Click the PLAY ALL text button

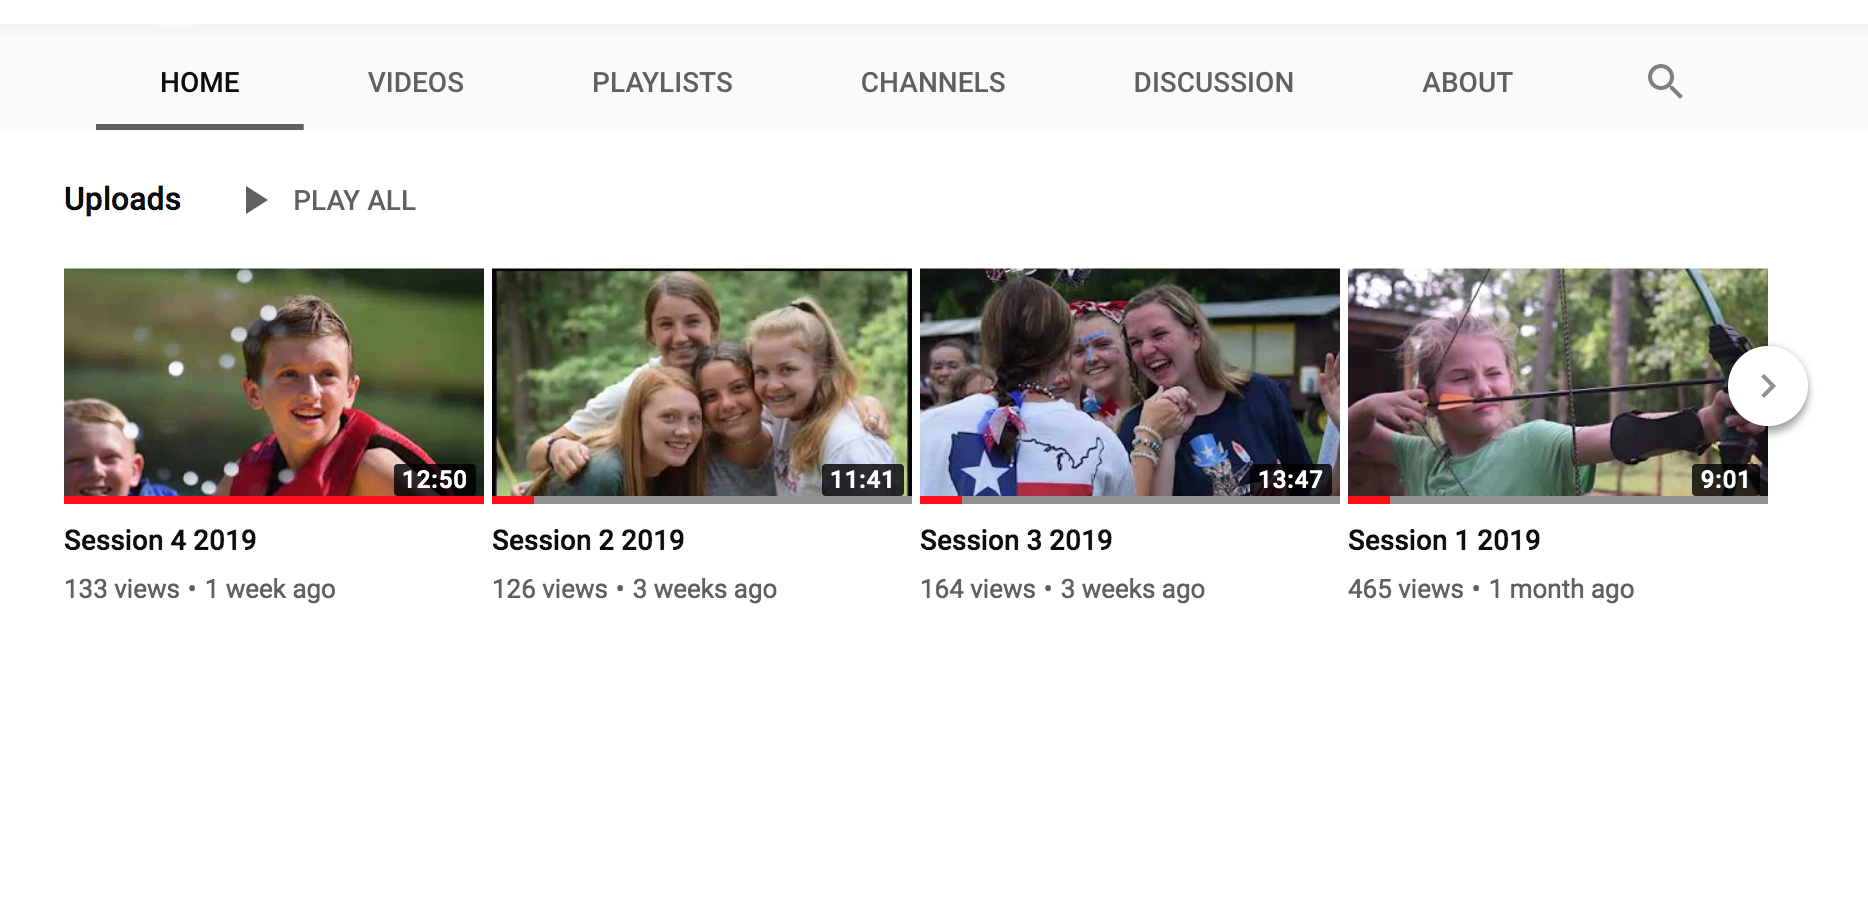(x=354, y=201)
